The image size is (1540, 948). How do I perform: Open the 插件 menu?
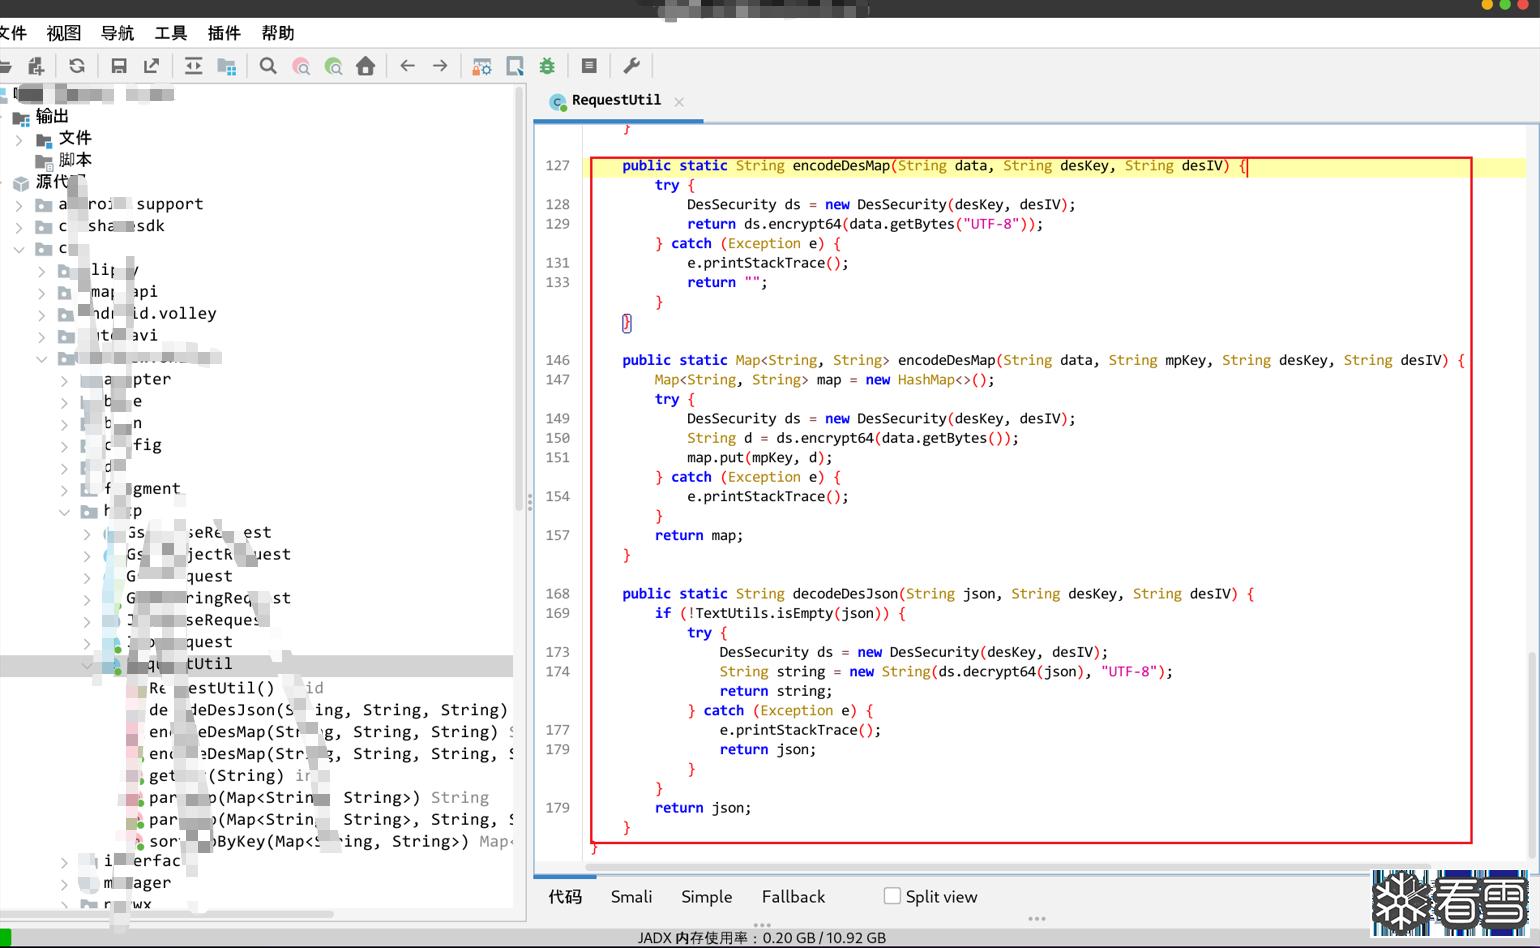click(224, 33)
